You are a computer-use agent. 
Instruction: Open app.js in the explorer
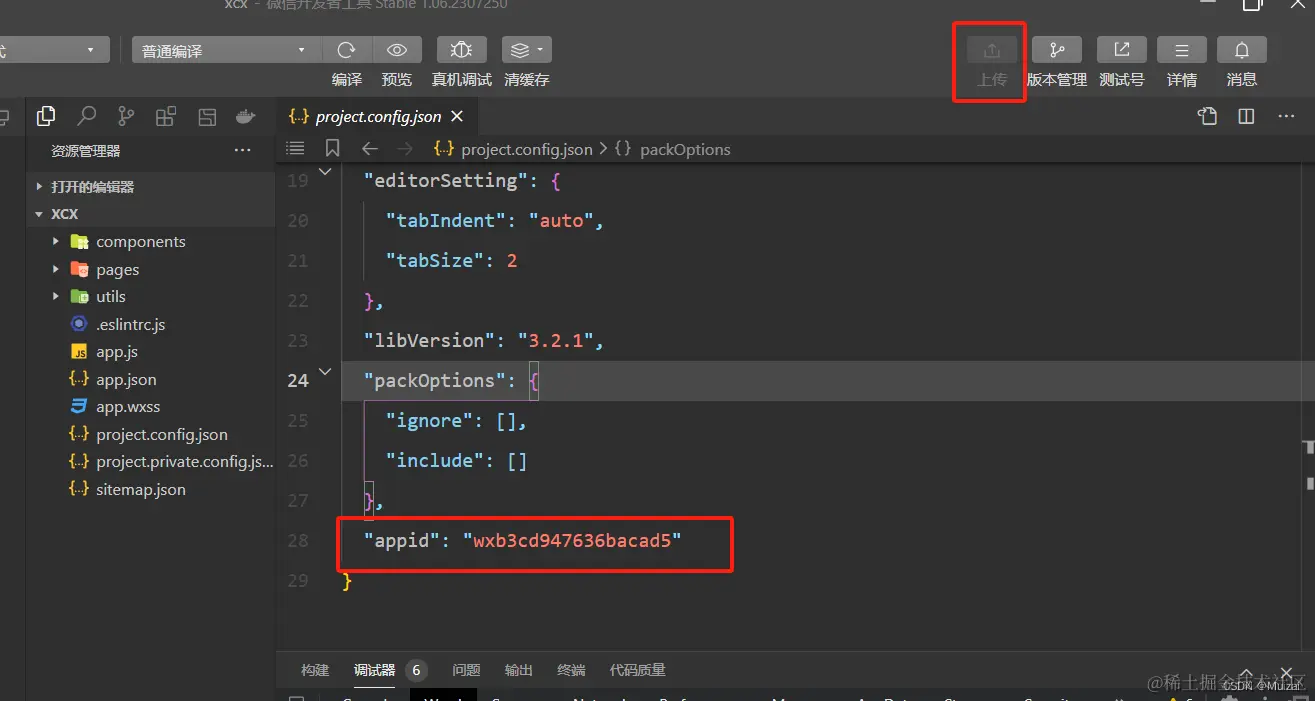(150, 352)
